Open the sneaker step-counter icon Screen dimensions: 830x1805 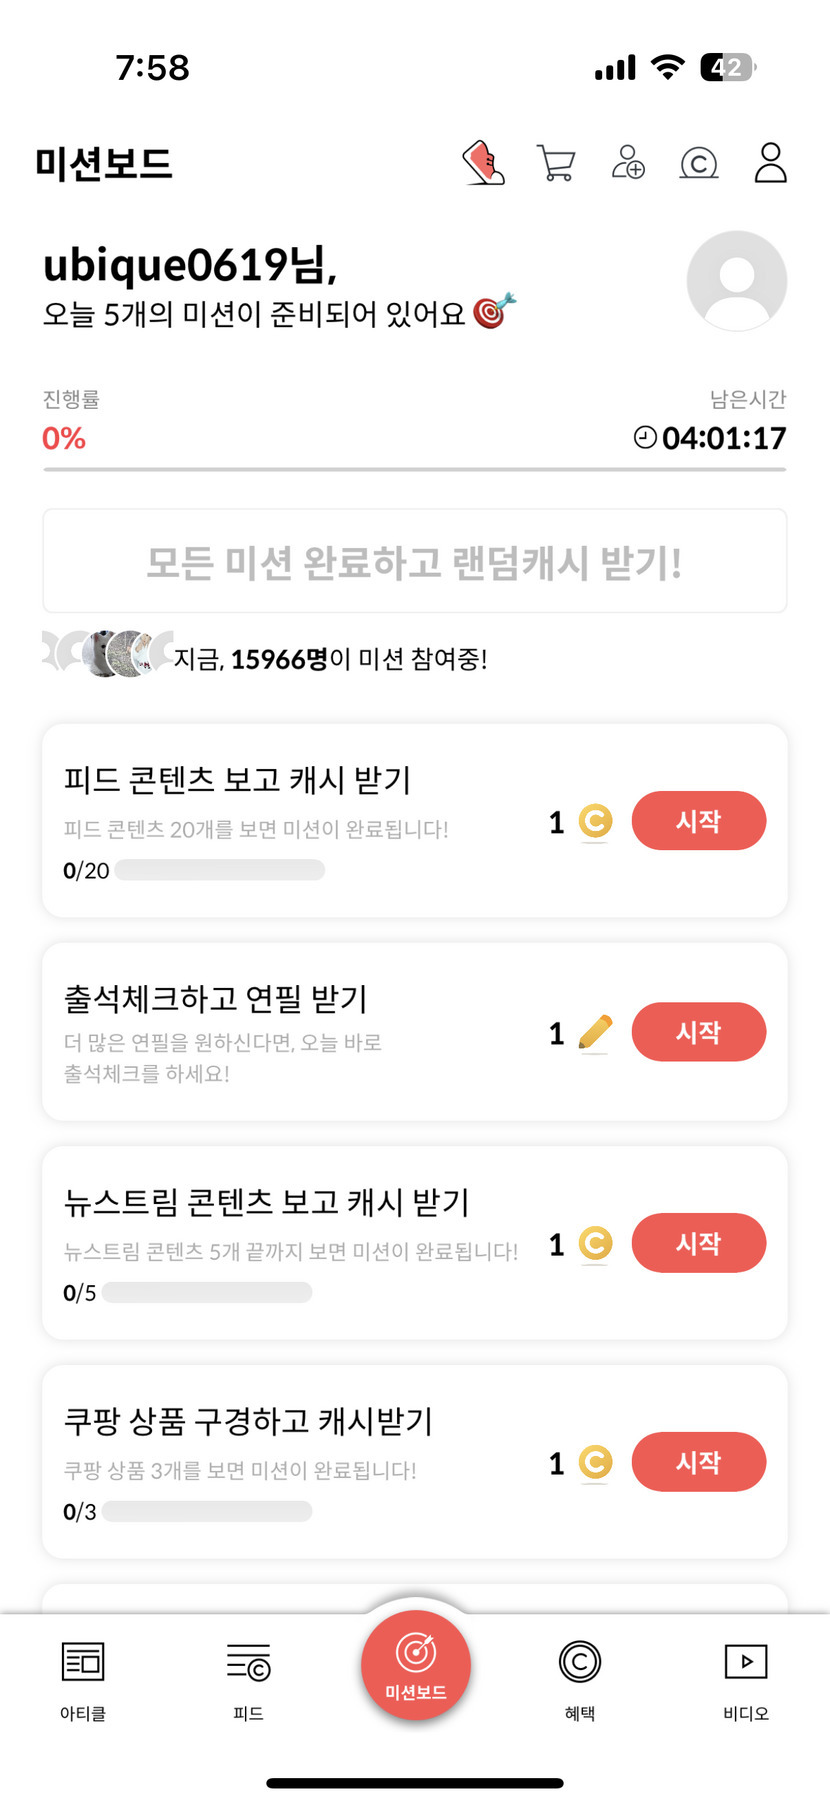483,163
